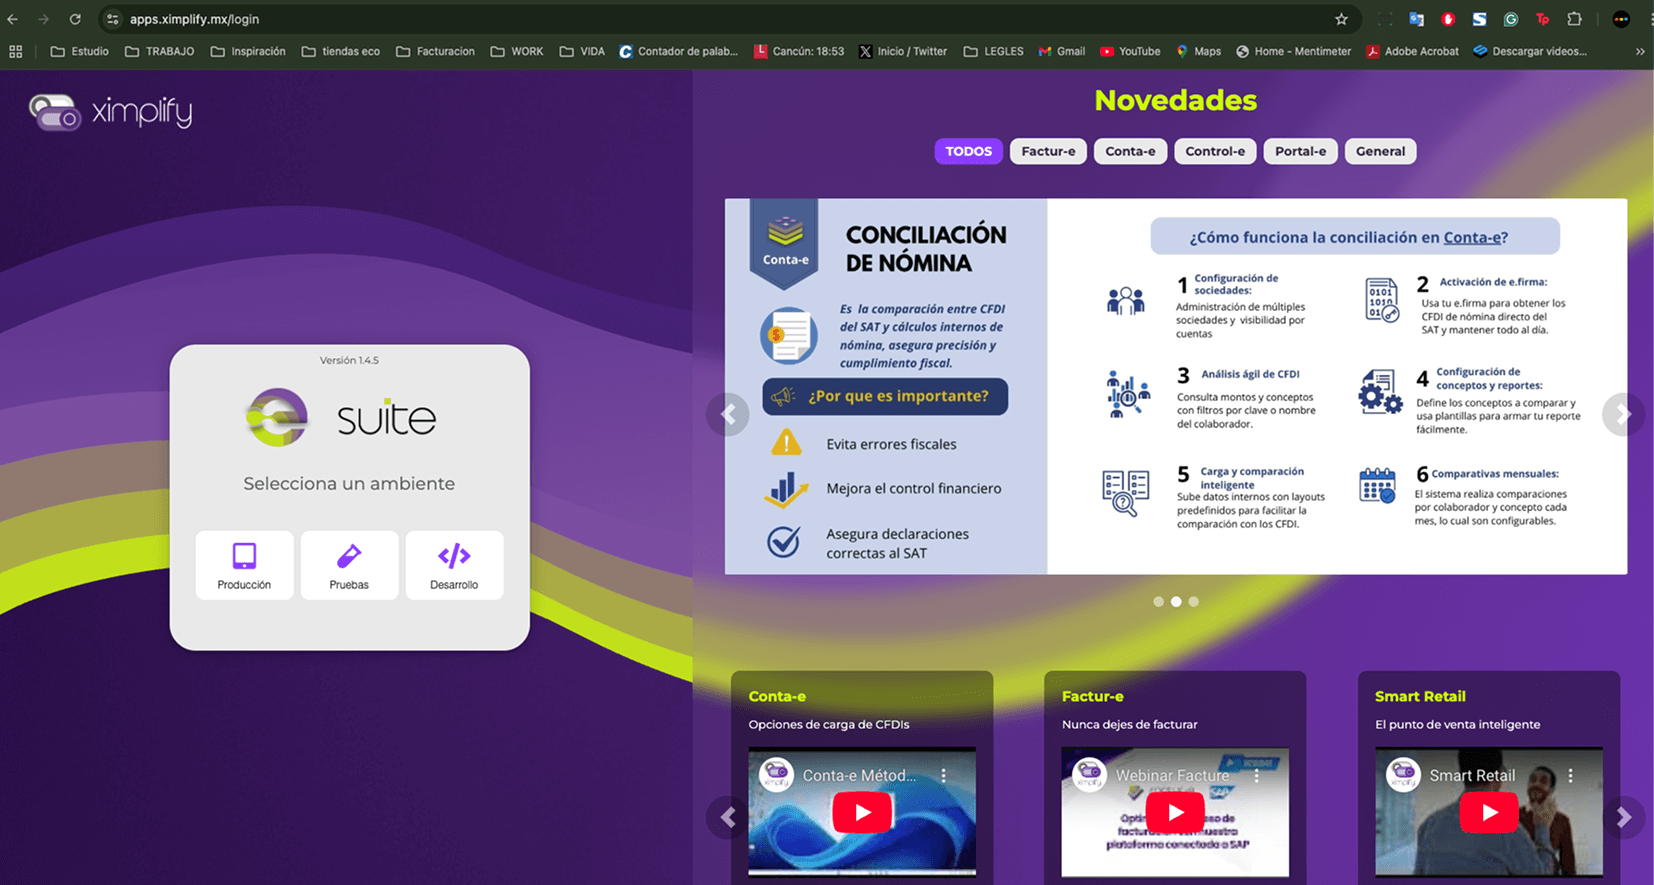Filter news by Control-e

[x=1215, y=151]
